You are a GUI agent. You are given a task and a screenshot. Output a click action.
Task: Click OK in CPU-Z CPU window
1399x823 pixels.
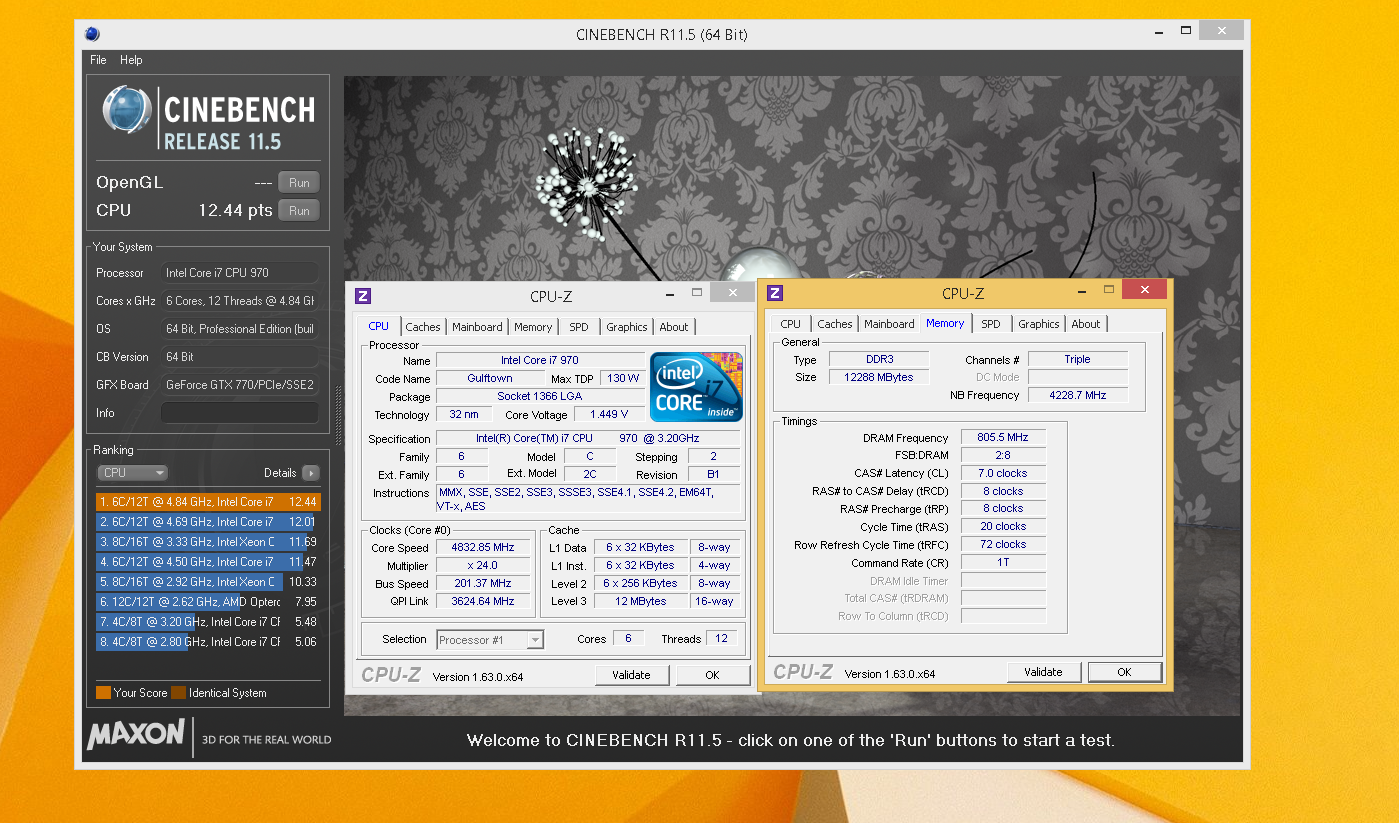point(712,675)
